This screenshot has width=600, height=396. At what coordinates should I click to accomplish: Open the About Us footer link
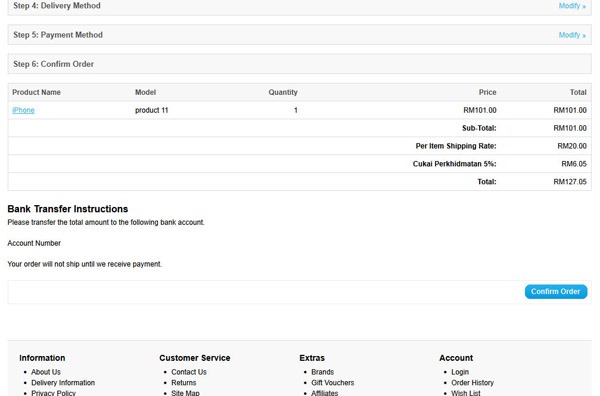pyautogui.click(x=46, y=372)
